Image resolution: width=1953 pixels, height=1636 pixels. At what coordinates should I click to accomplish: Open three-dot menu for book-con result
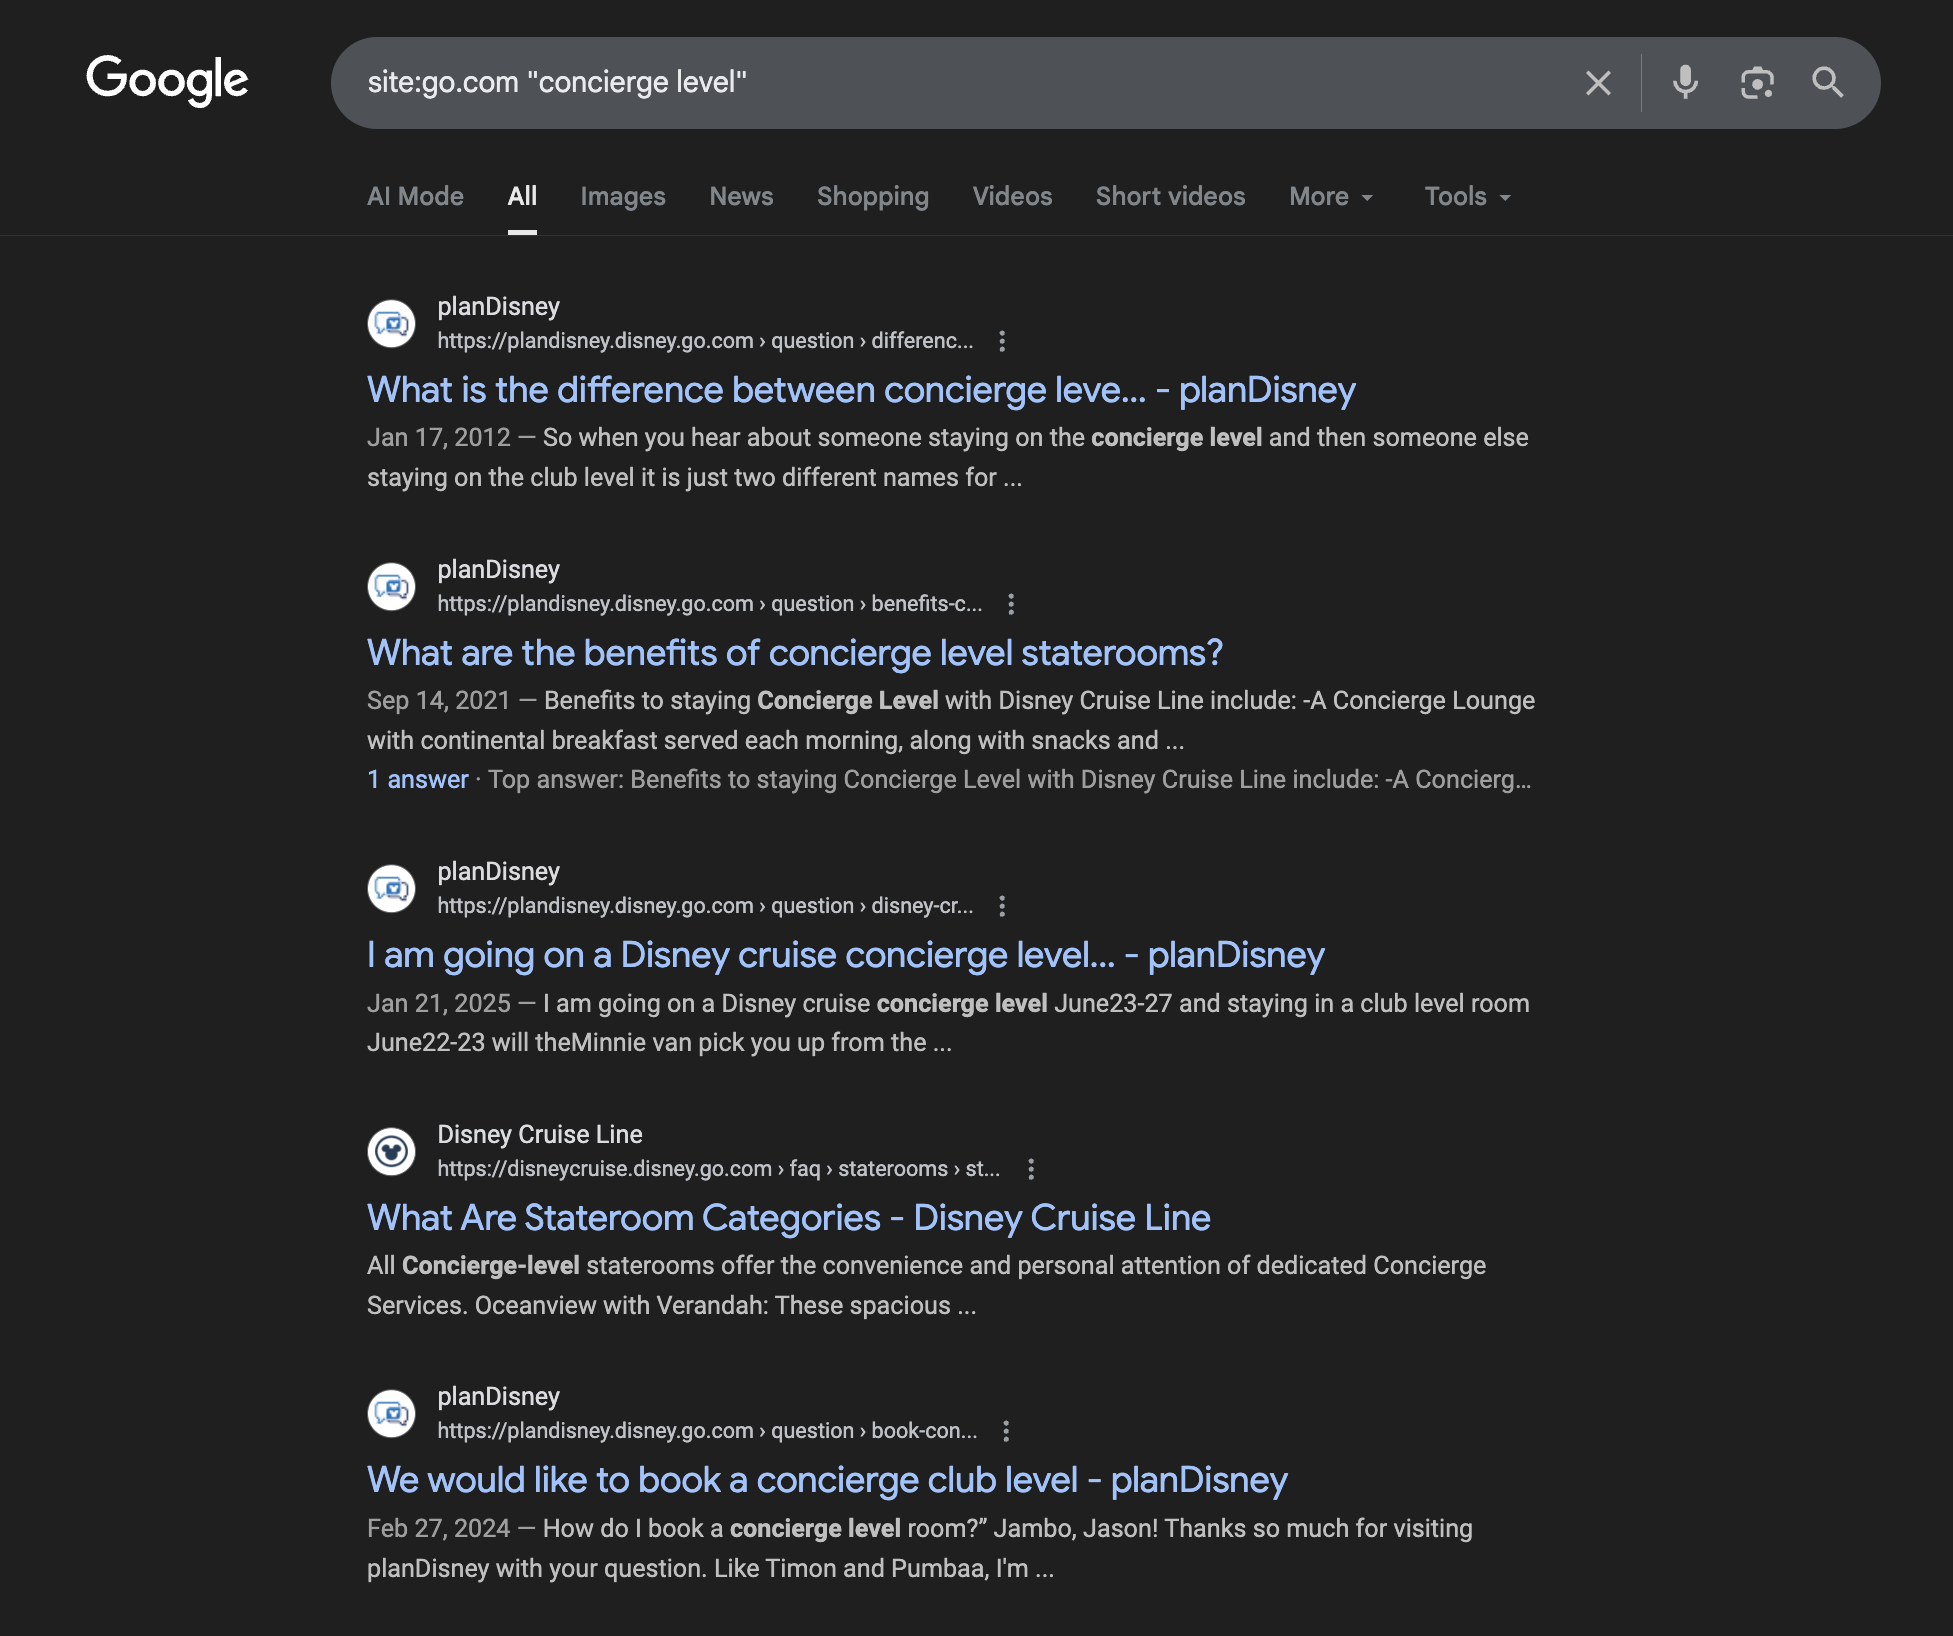1006,1431
